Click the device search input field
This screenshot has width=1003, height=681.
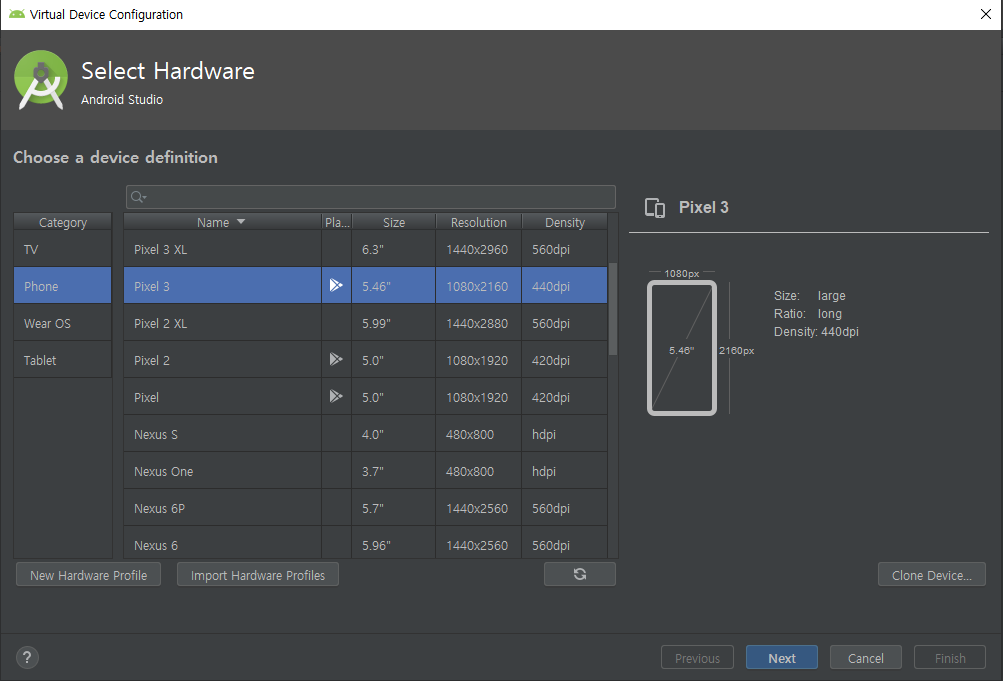point(371,197)
